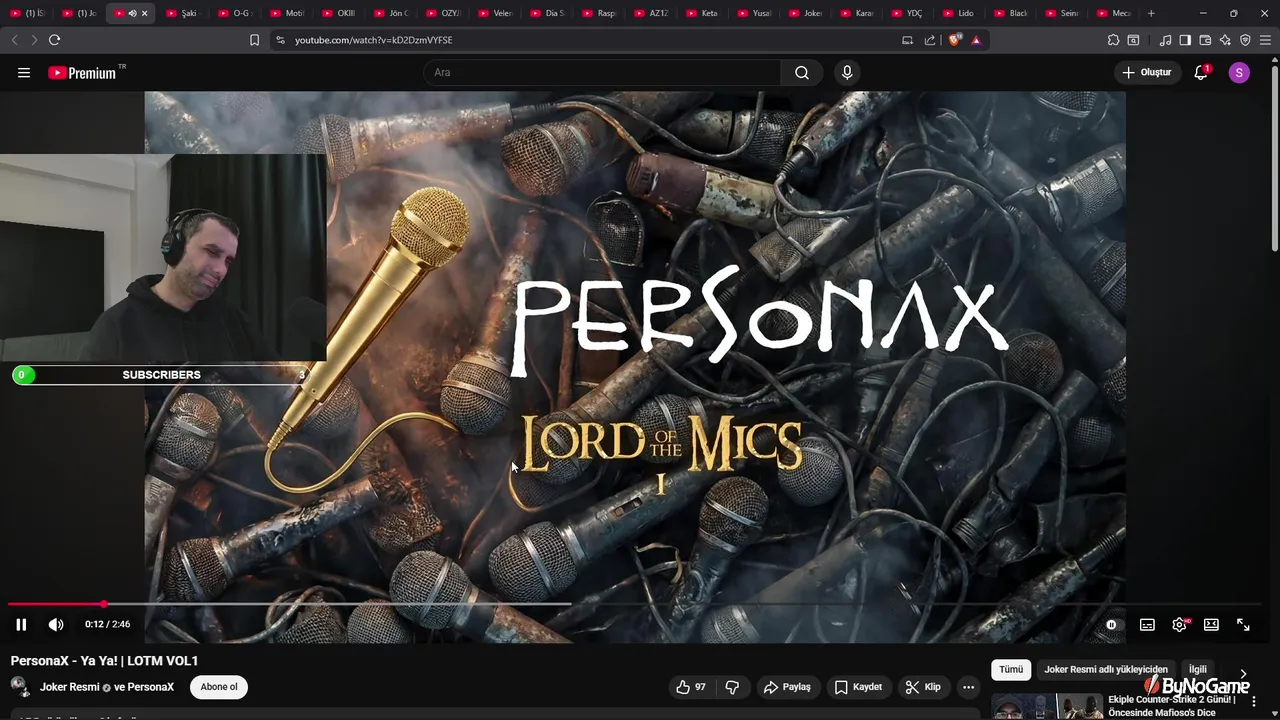Open the YouTube hamburger guide menu
The height and width of the screenshot is (720, 1280).
(24, 72)
